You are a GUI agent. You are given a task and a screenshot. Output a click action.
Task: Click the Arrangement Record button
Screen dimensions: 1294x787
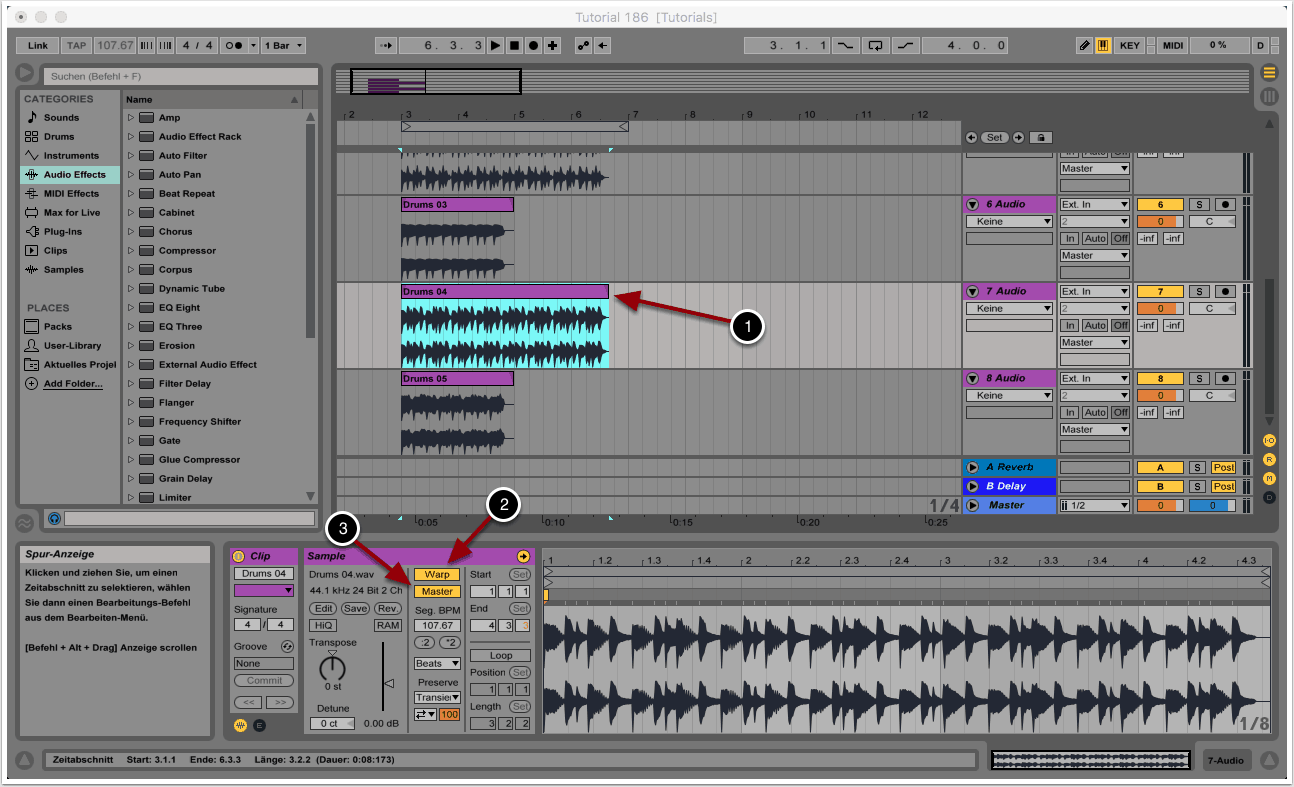click(x=533, y=46)
